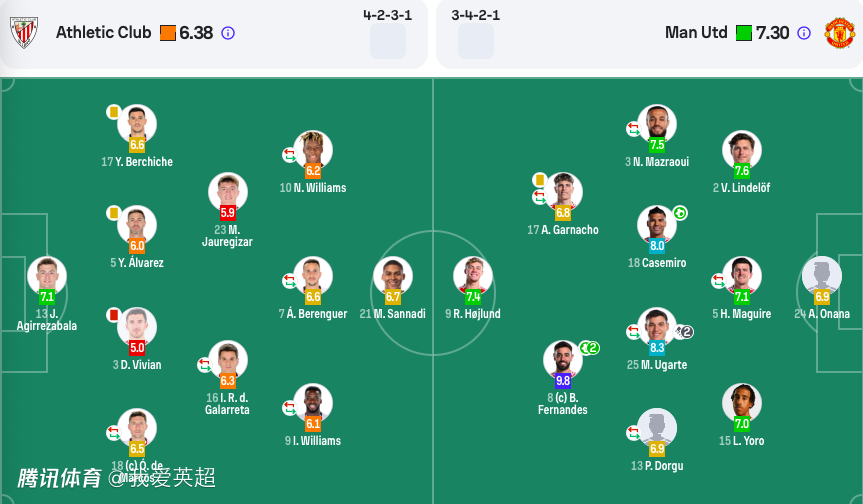Open the Man Utd rating info icon
The width and height of the screenshot is (863, 504).
pos(804,33)
